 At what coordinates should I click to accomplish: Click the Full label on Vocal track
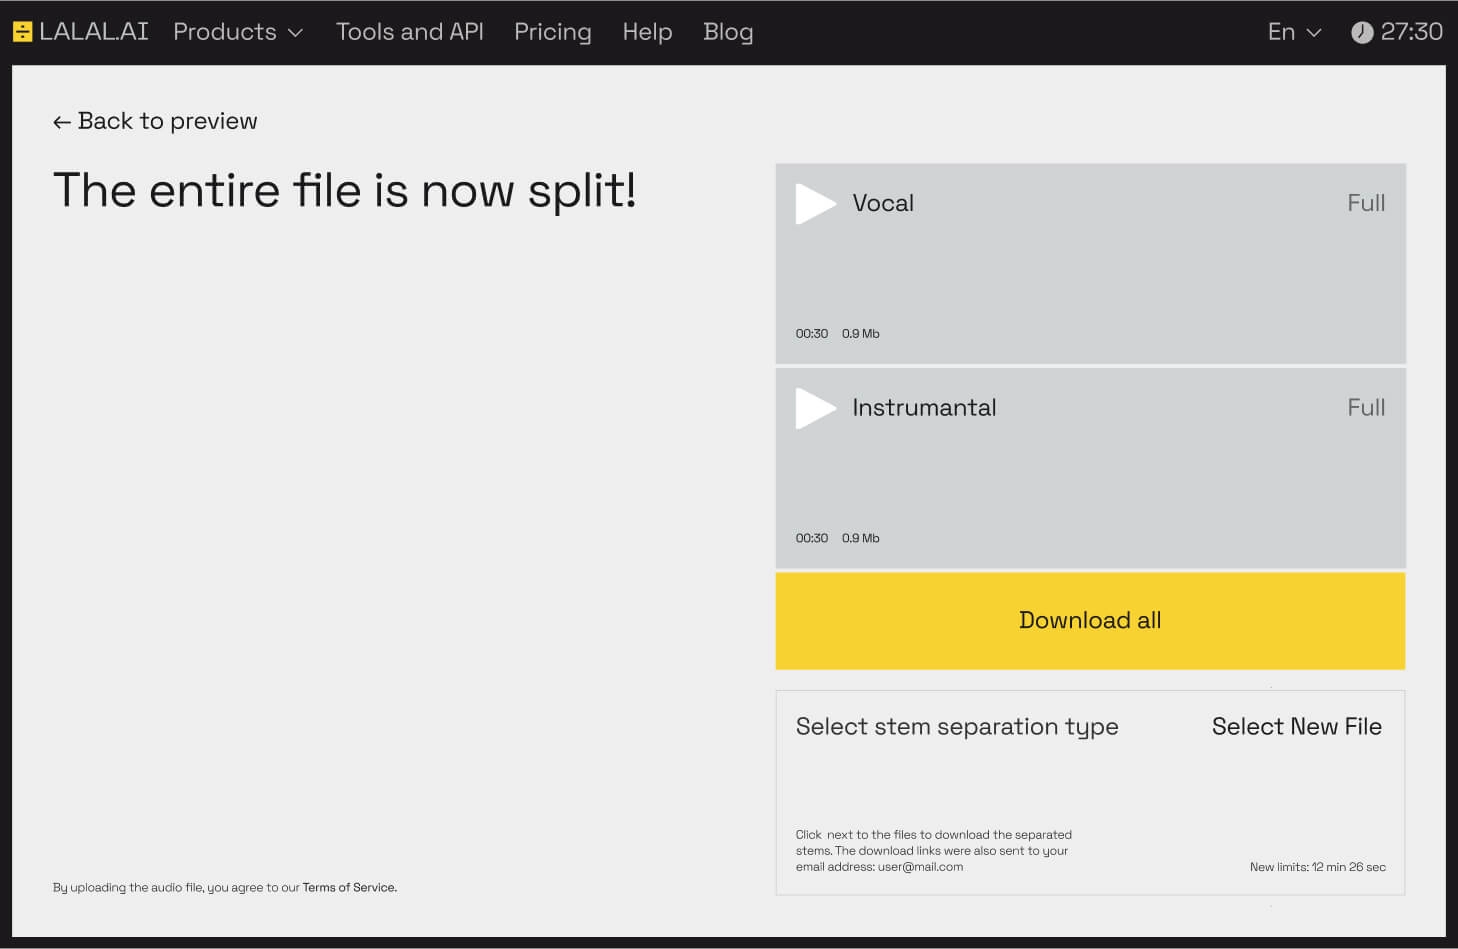tap(1366, 203)
